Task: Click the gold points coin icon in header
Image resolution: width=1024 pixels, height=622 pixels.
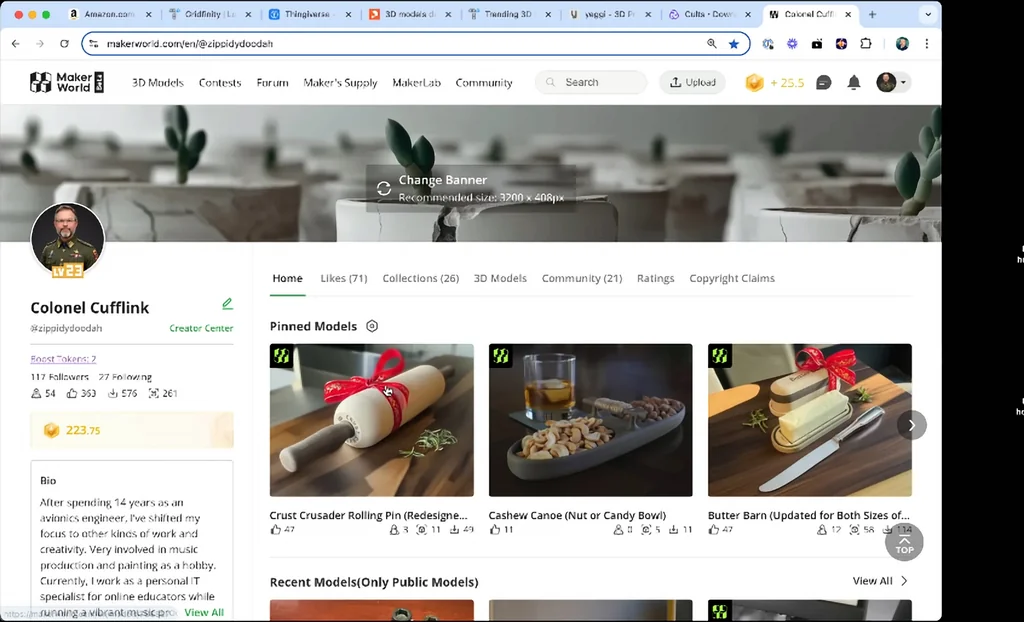Action: (x=754, y=82)
